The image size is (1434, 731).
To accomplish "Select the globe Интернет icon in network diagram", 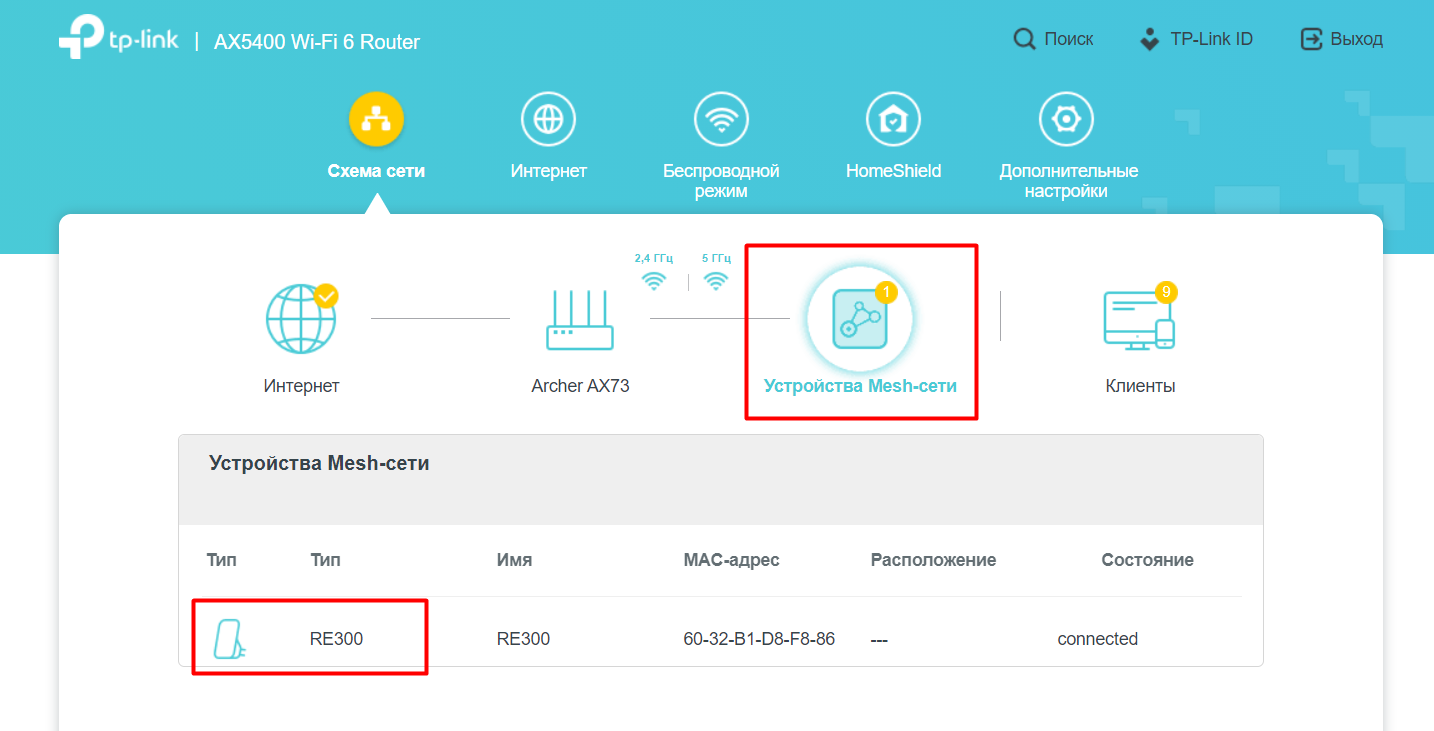I will pyautogui.click(x=301, y=319).
